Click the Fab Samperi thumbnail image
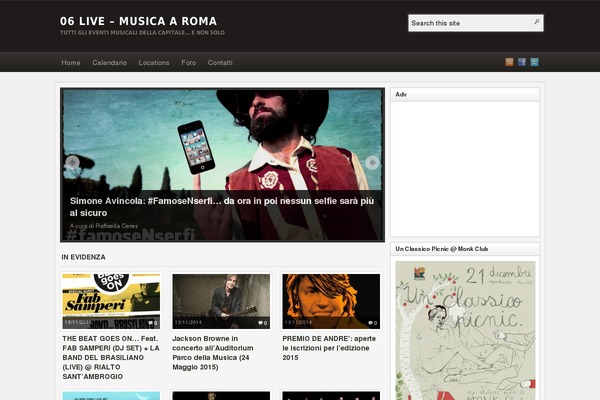Viewport: 600px width, 400px height. pos(111,301)
